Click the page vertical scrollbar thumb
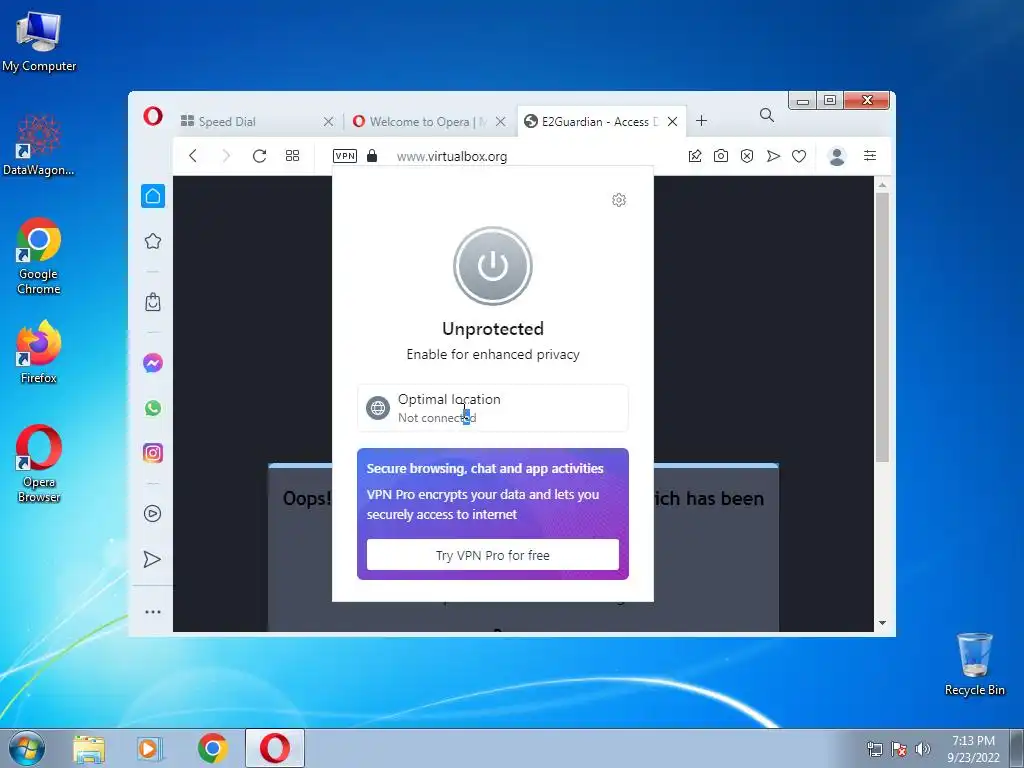The image size is (1024, 768). (882, 327)
